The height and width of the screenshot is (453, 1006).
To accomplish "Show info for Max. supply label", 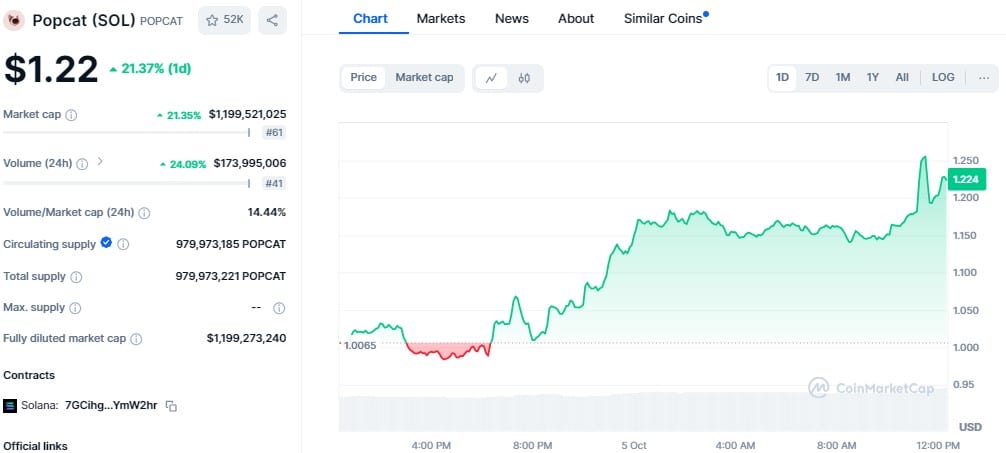I will pos(75,308).
